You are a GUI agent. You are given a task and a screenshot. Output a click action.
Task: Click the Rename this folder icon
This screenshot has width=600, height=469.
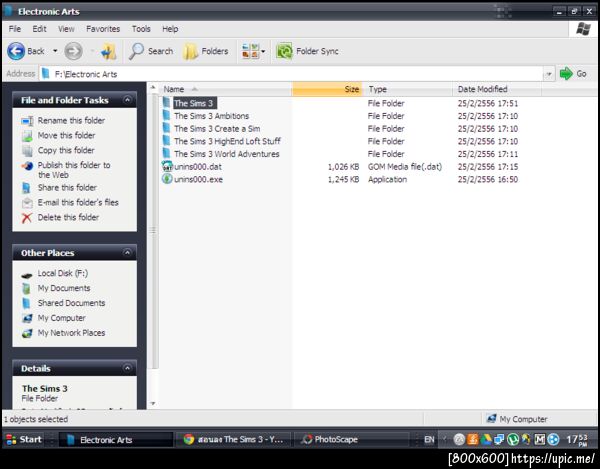pyautogui.click(x=27, y=121)
